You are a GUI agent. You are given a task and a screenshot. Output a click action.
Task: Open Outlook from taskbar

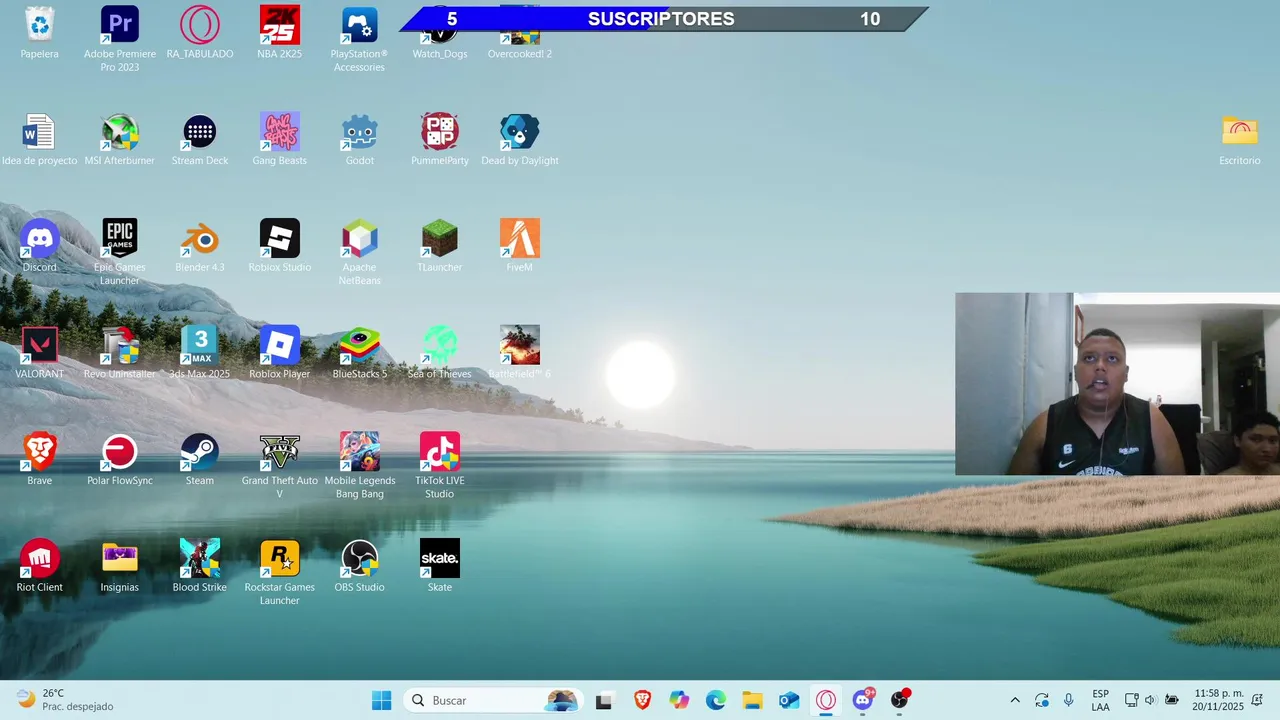(789, 700)
